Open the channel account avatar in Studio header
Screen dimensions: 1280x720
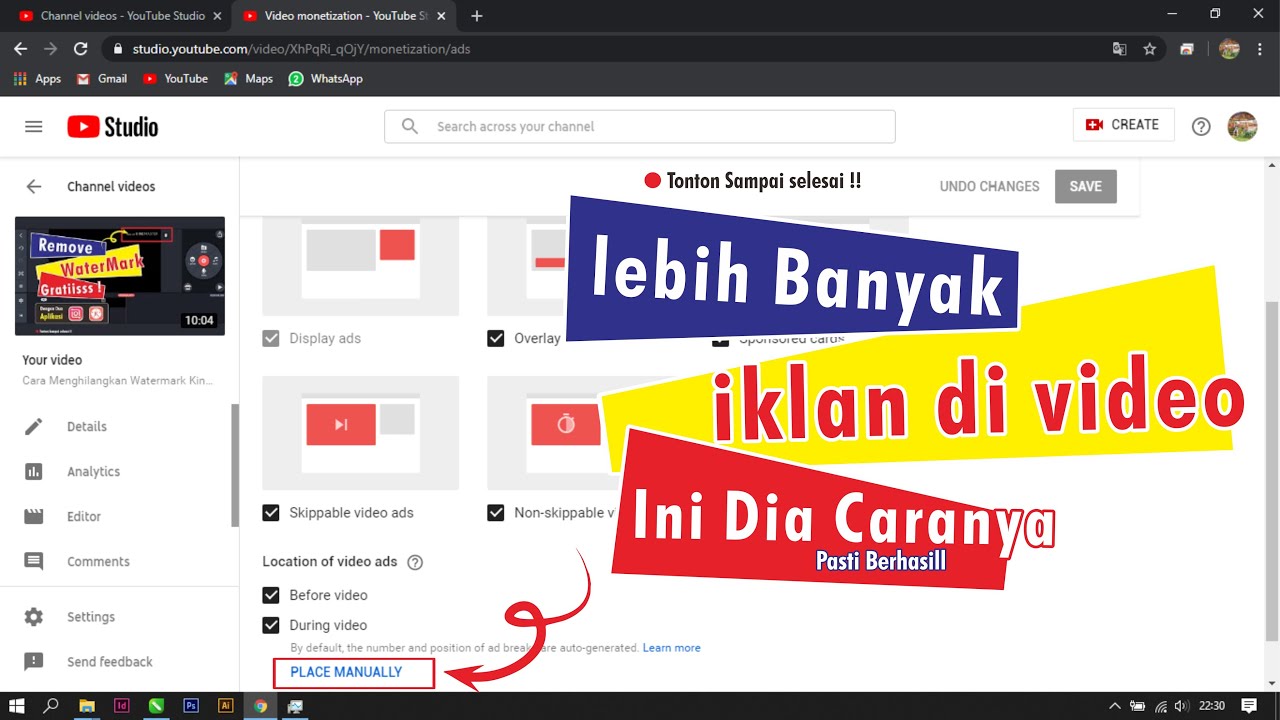coord(1242,126)
